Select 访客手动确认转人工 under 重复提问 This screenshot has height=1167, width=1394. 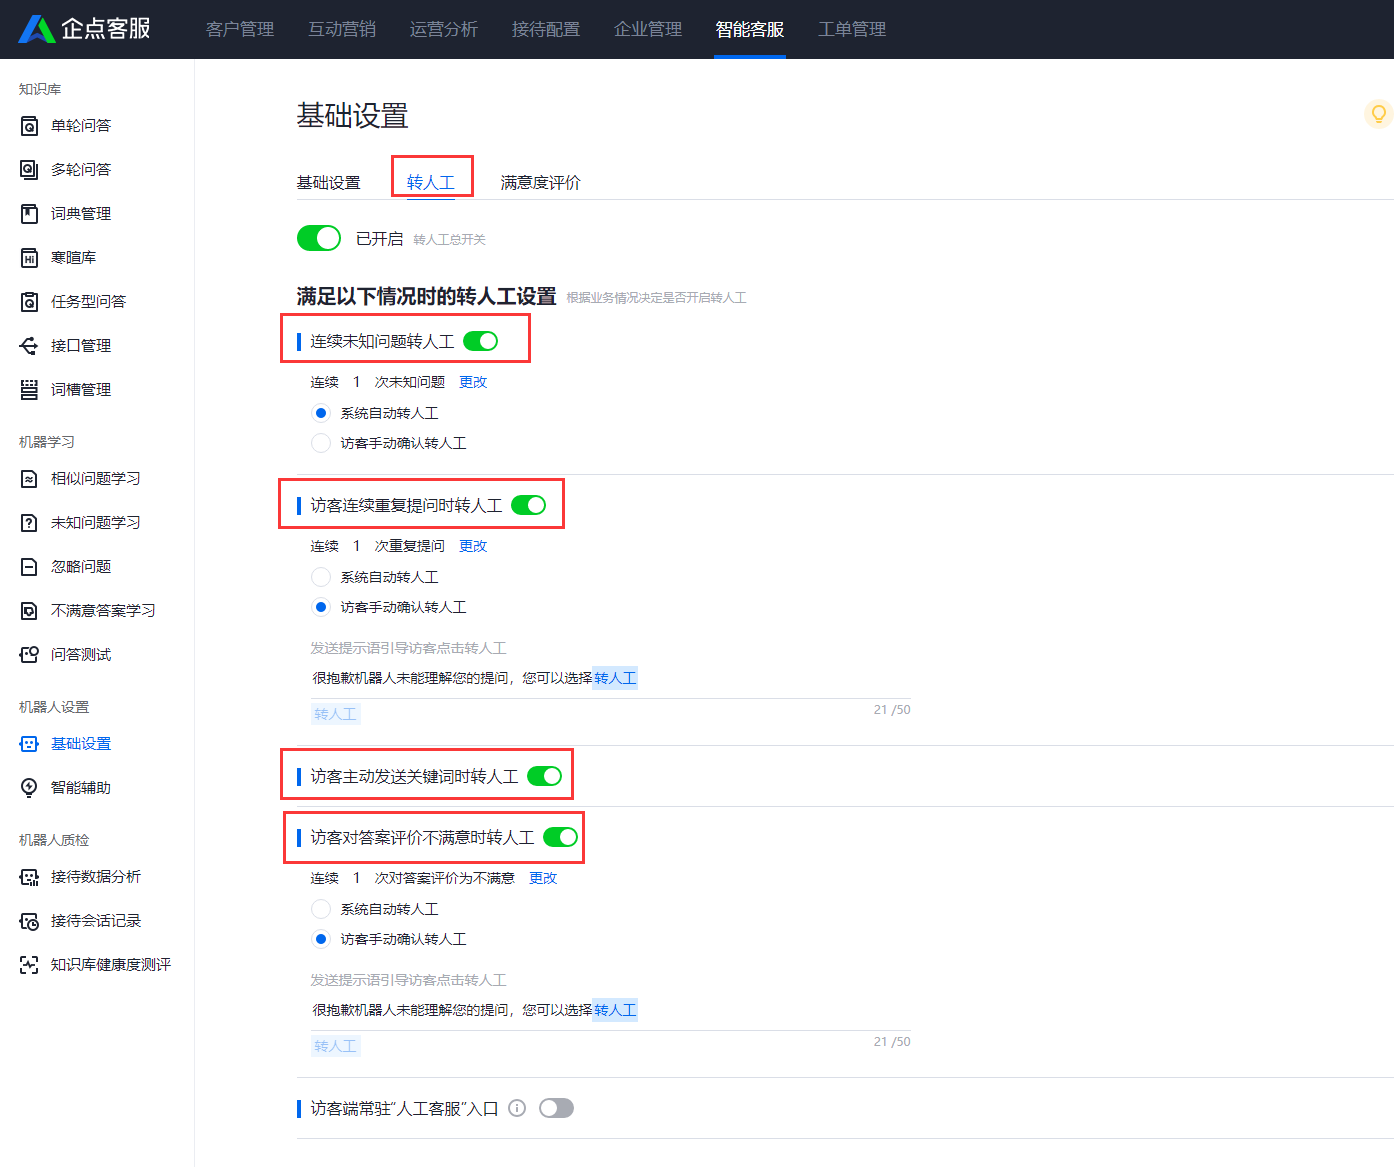321,607
